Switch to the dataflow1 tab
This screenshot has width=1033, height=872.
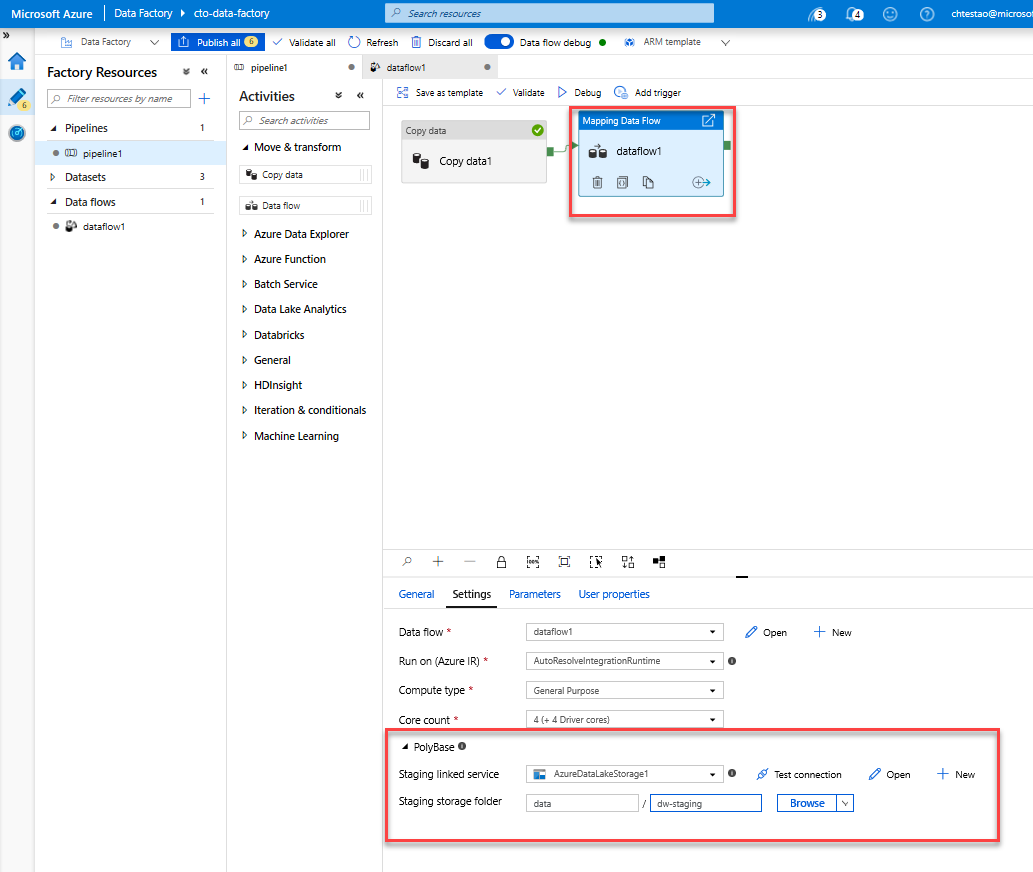430,67
